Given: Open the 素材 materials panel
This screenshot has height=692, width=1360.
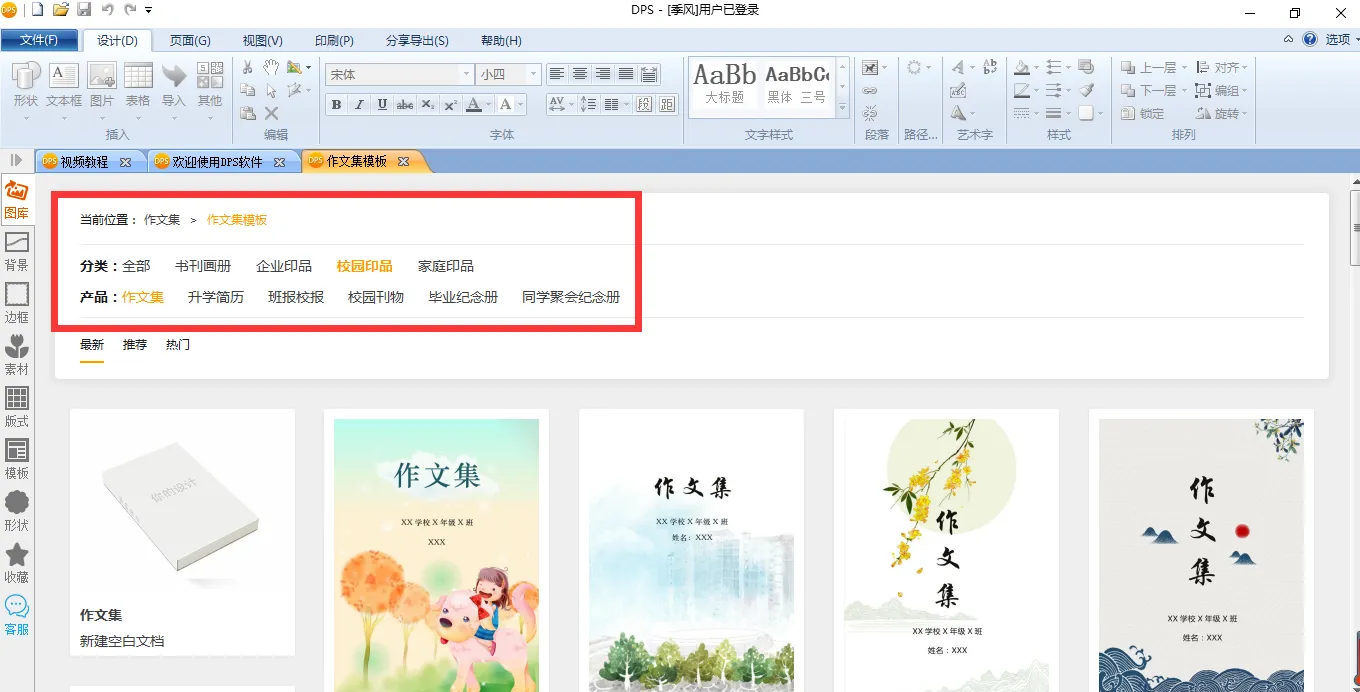Looking at the screenshot, I should [x=16, y=354].
